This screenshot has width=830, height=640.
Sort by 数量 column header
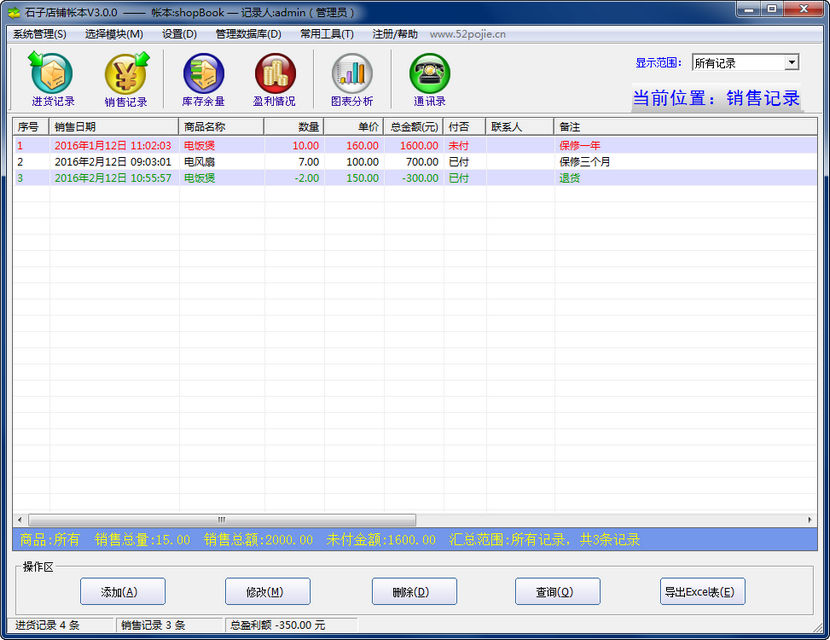coord(294,127)
